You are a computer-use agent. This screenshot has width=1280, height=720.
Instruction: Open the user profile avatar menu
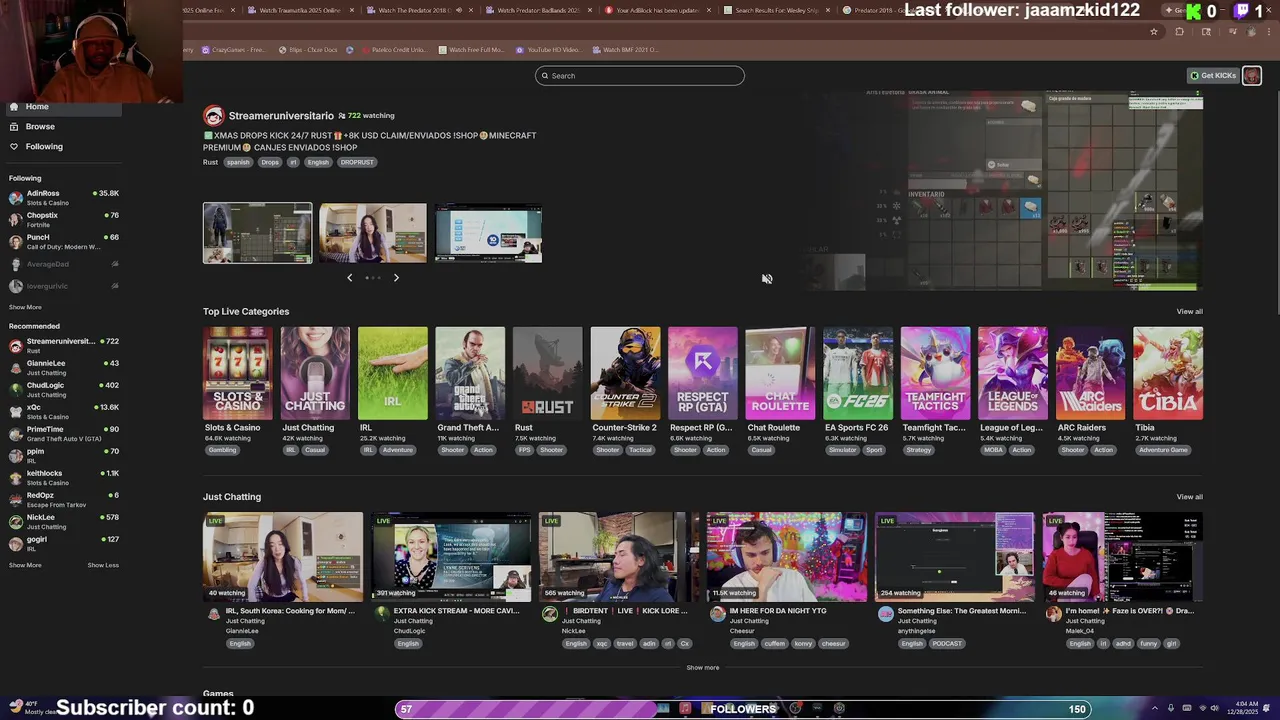[x=1252, y=76]
